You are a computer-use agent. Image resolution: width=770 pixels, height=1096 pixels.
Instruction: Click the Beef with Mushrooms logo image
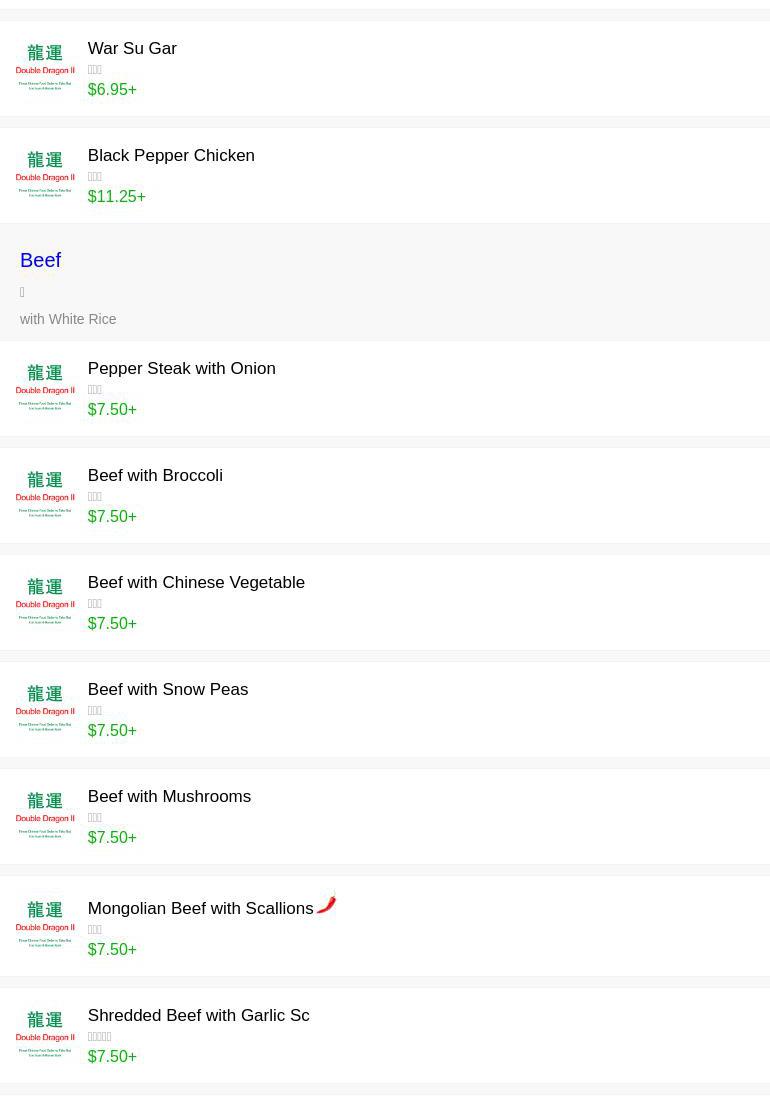coord(45,816)
